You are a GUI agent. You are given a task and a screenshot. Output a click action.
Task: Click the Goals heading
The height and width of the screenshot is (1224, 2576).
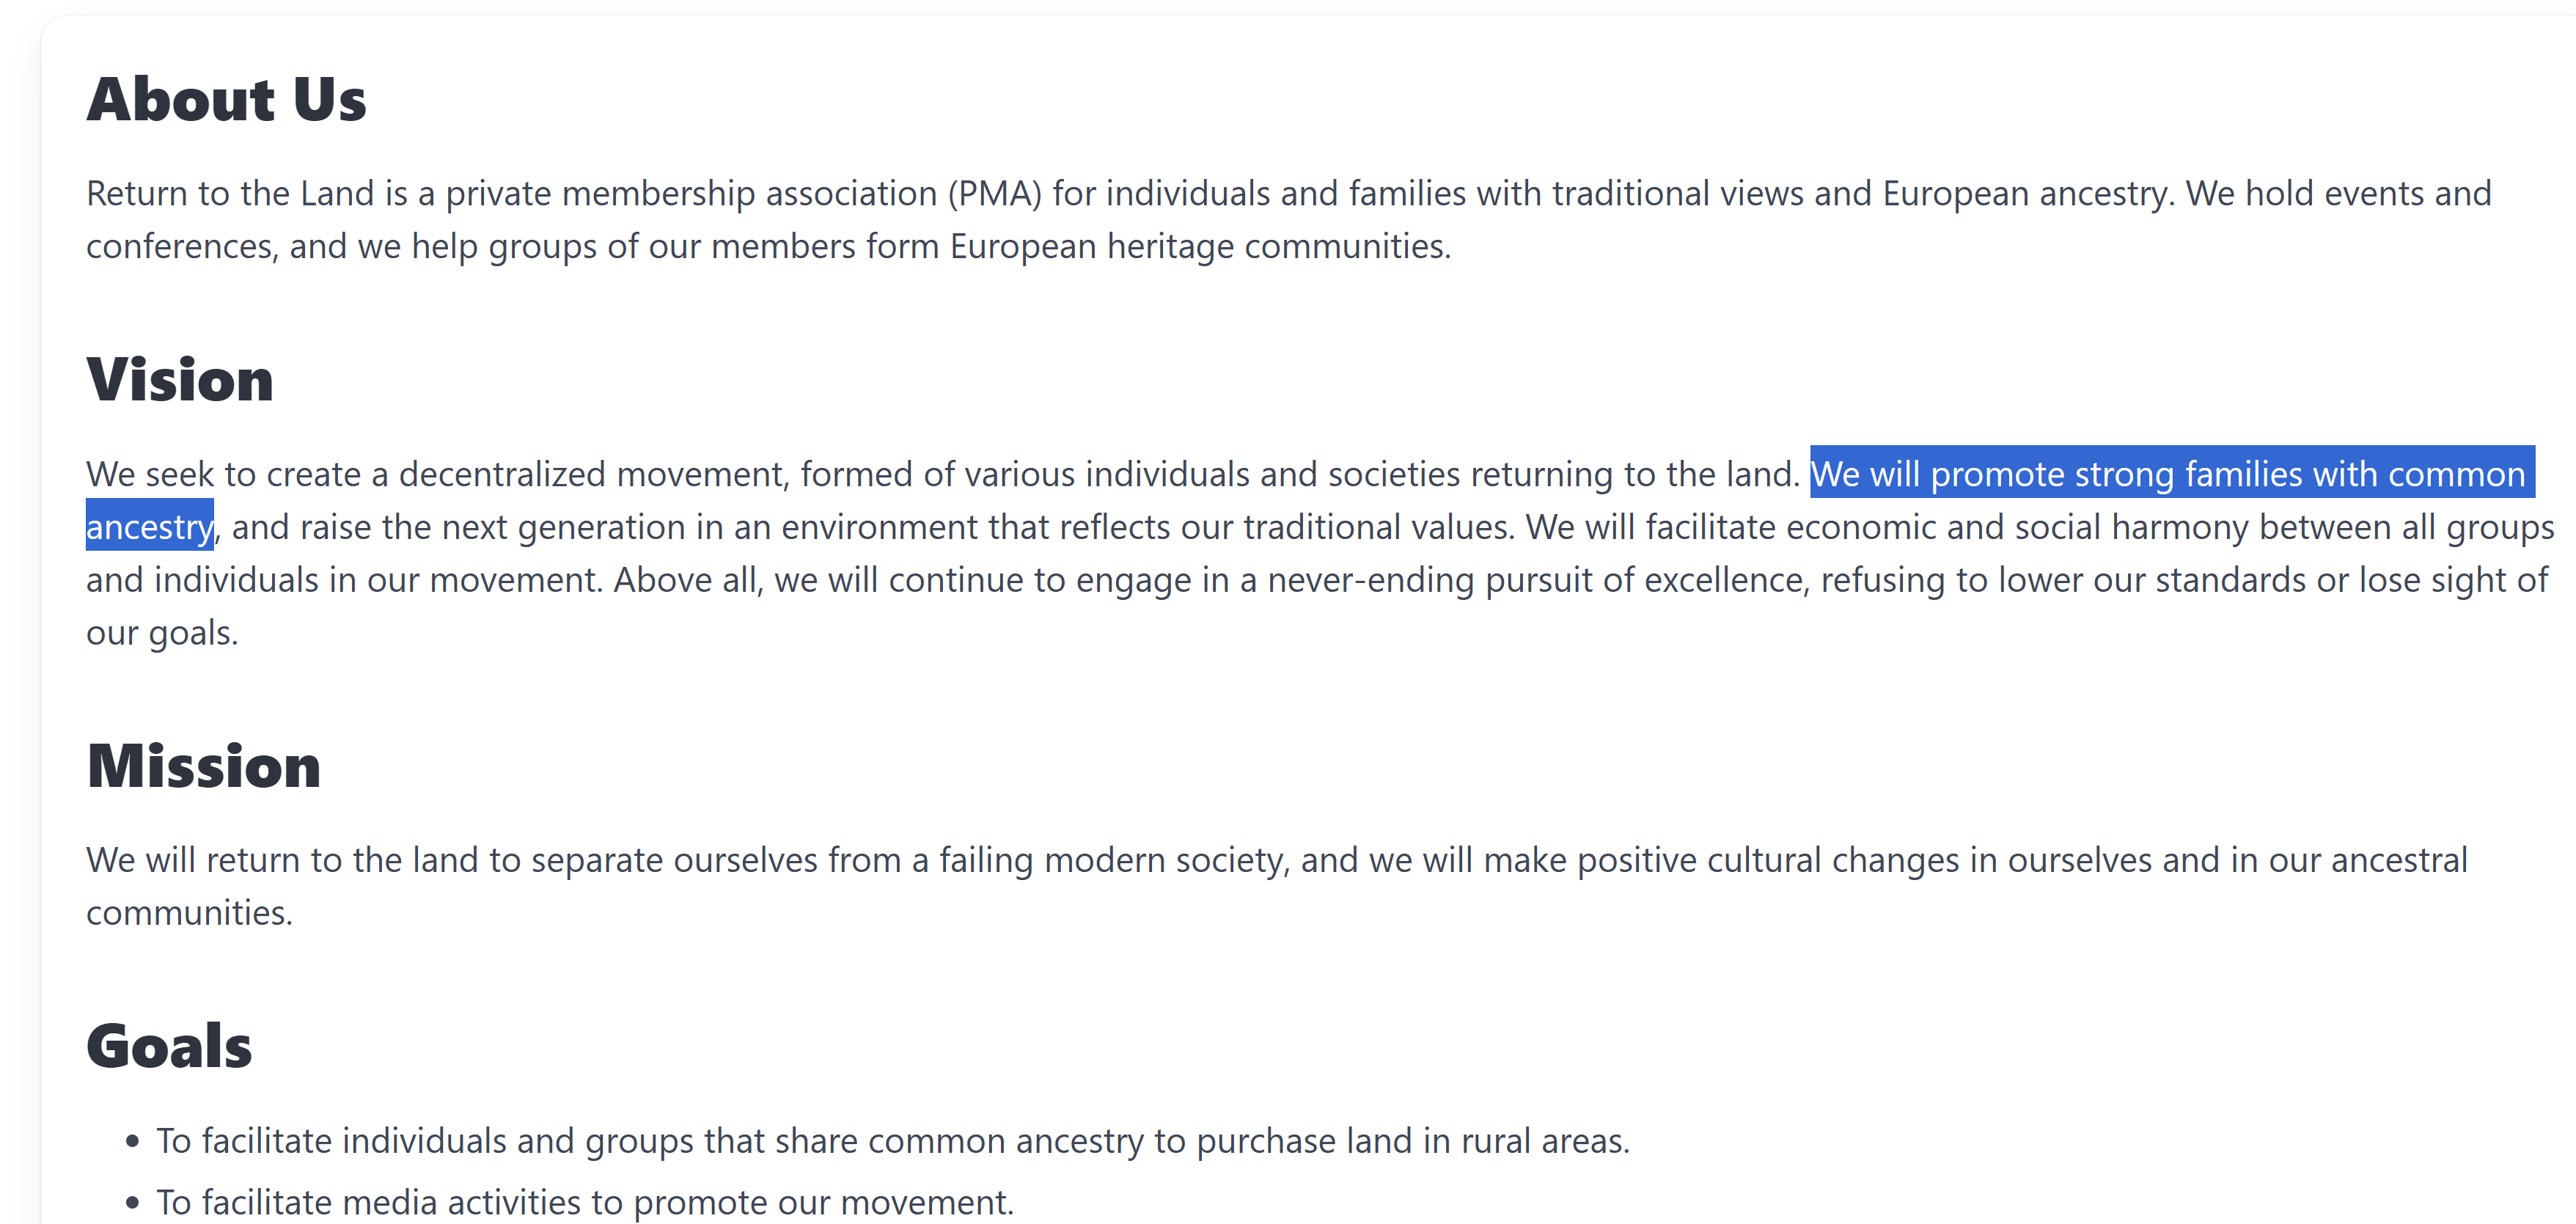169,1046
